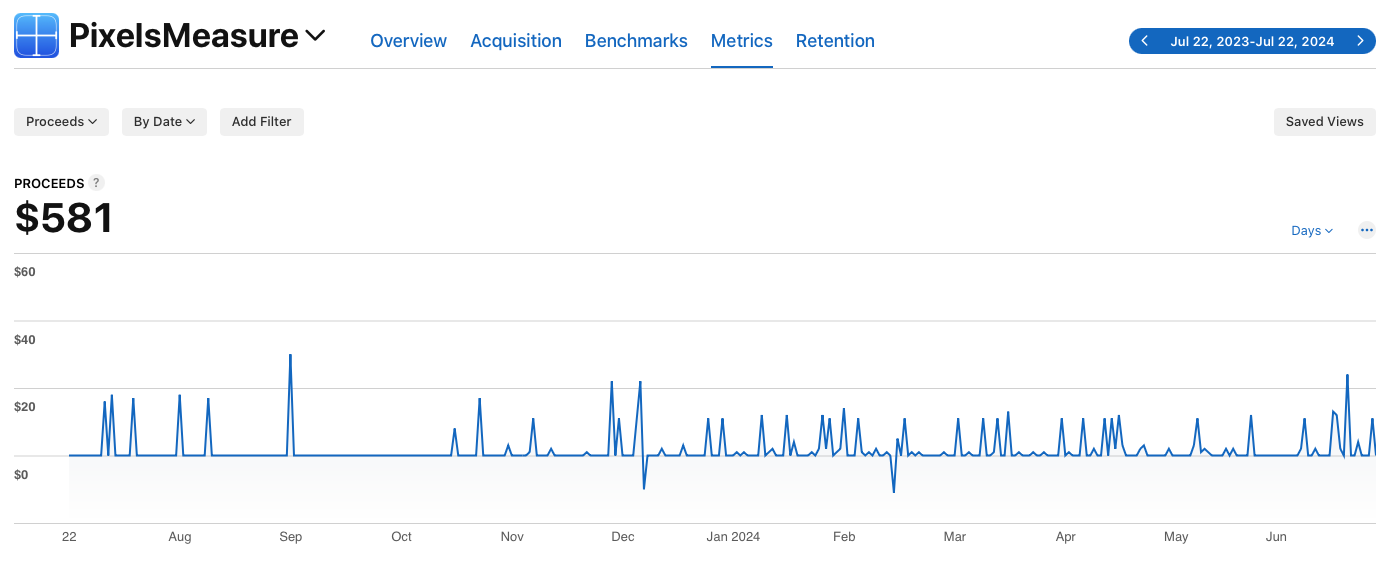The width and height of the screenshot is (1385, 579).
Task: Select the Metrics tab
Action: coord(741,41)
